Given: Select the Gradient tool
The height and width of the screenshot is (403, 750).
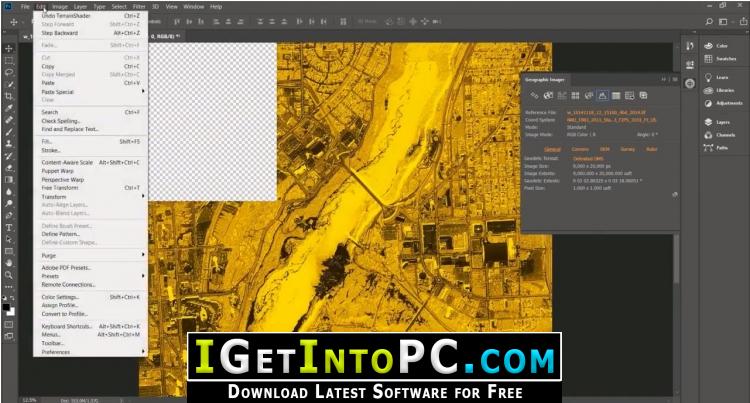Looking at the screenshot, I should [9, 180].
